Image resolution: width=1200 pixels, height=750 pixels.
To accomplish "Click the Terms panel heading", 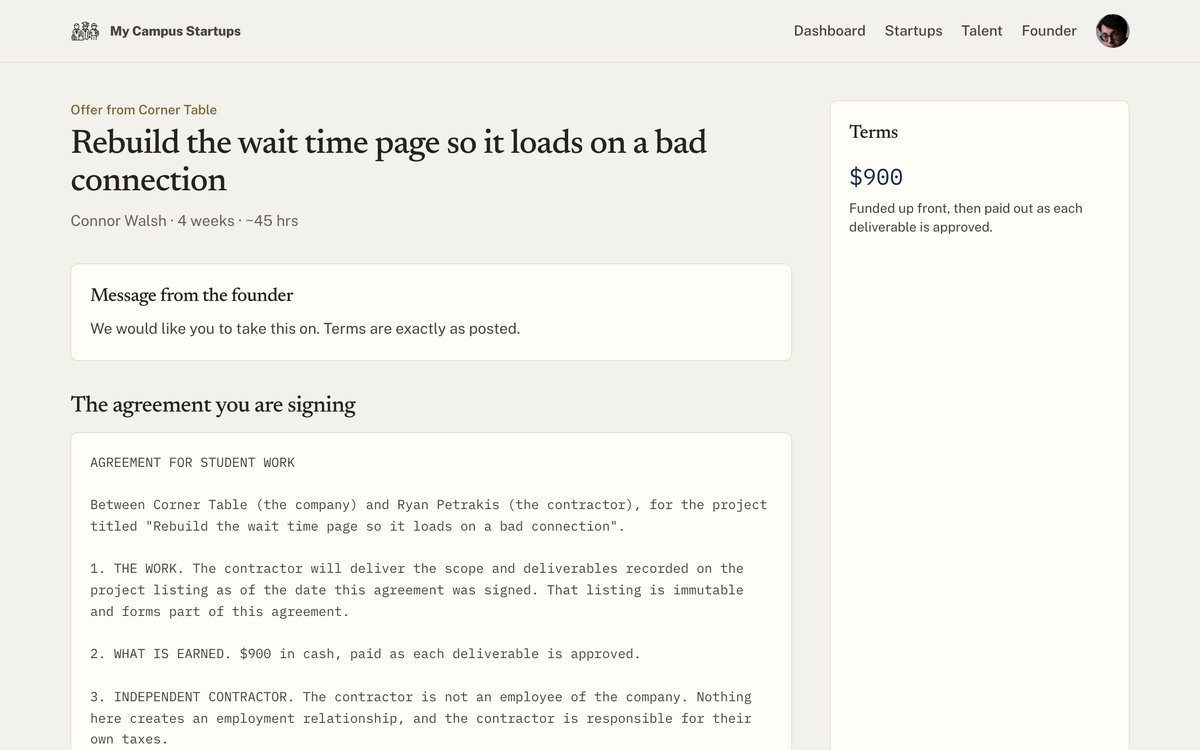I will 874,132.
